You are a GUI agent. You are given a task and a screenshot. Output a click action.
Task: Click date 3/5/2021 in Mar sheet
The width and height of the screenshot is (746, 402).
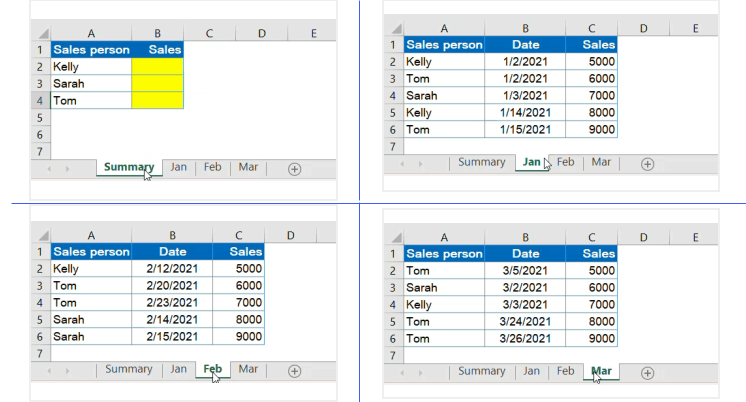(x=525, y=271)
